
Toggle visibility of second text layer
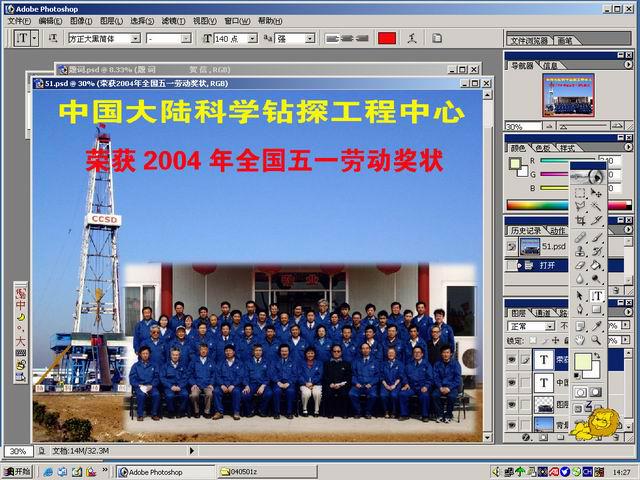512,382
